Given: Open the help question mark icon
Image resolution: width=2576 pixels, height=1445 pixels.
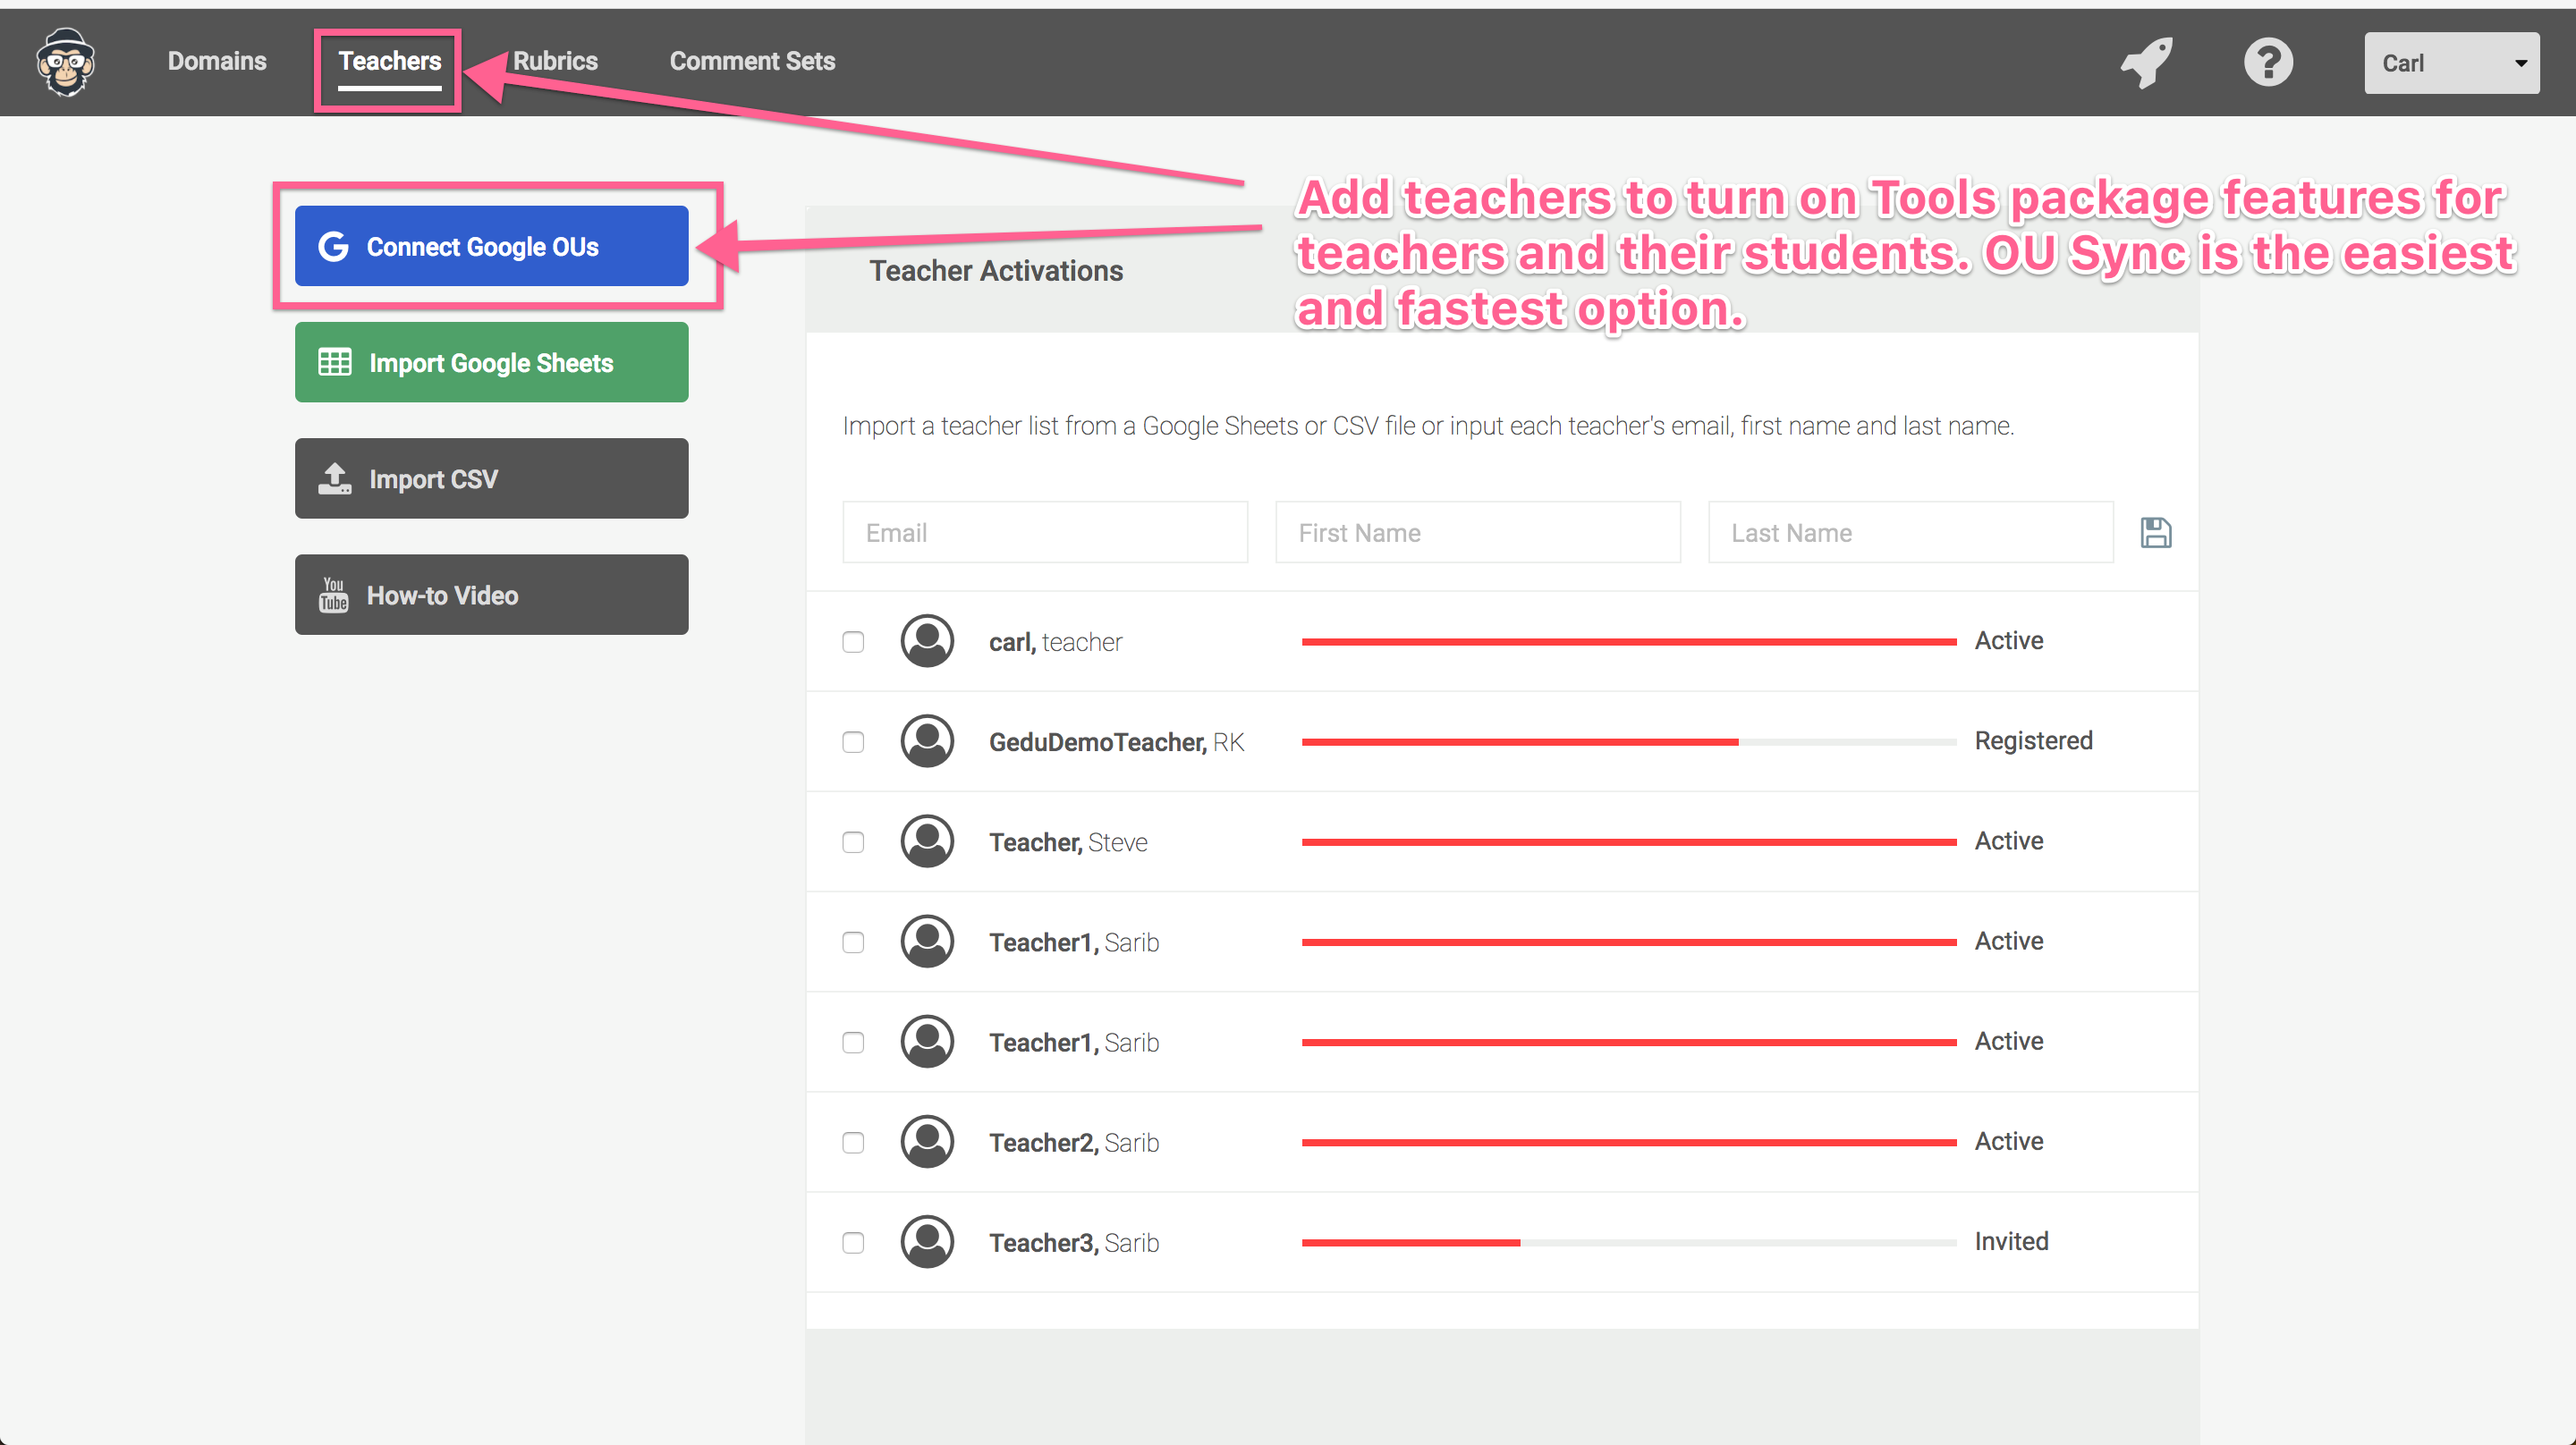Looking at the screenshot, I should pos(2267,63).
